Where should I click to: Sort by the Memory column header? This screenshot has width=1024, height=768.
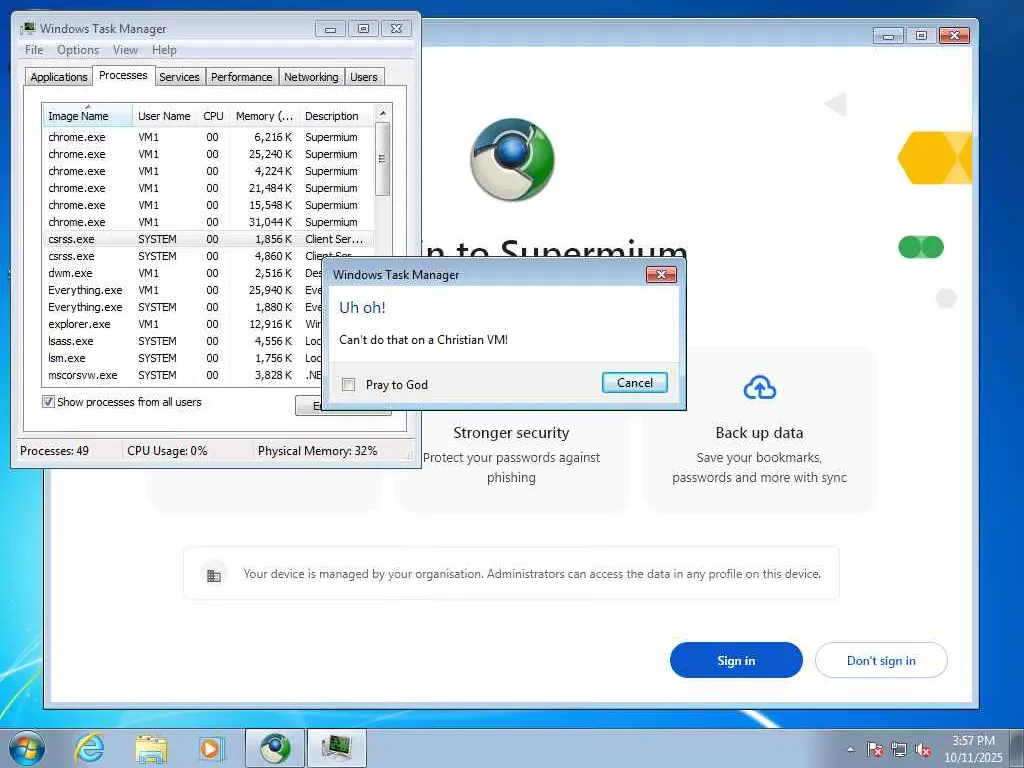coord(264,116)
